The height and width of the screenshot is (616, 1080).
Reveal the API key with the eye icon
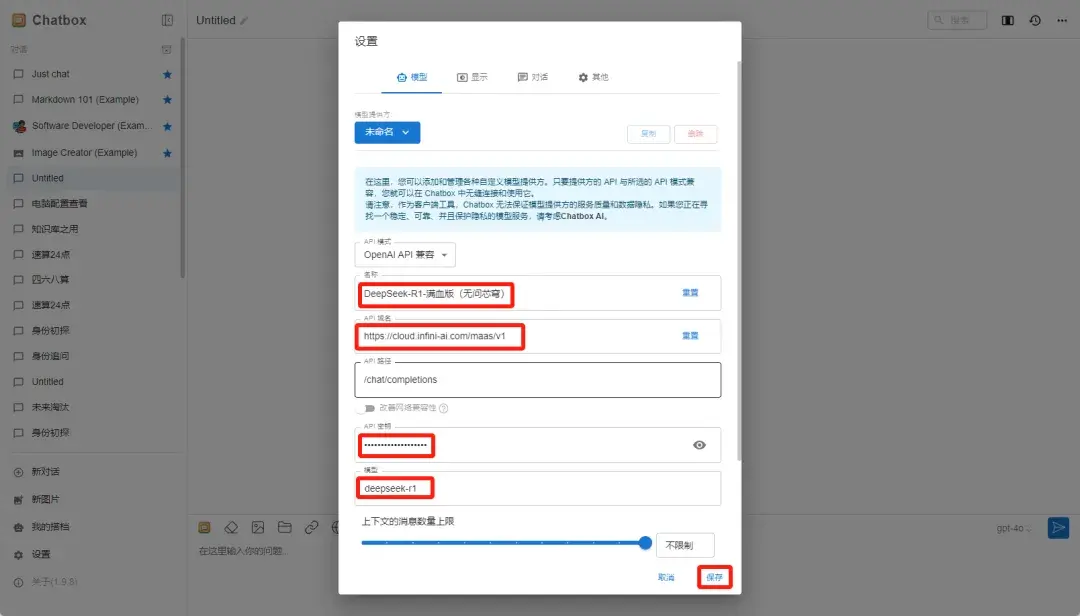tap(699, 445)
